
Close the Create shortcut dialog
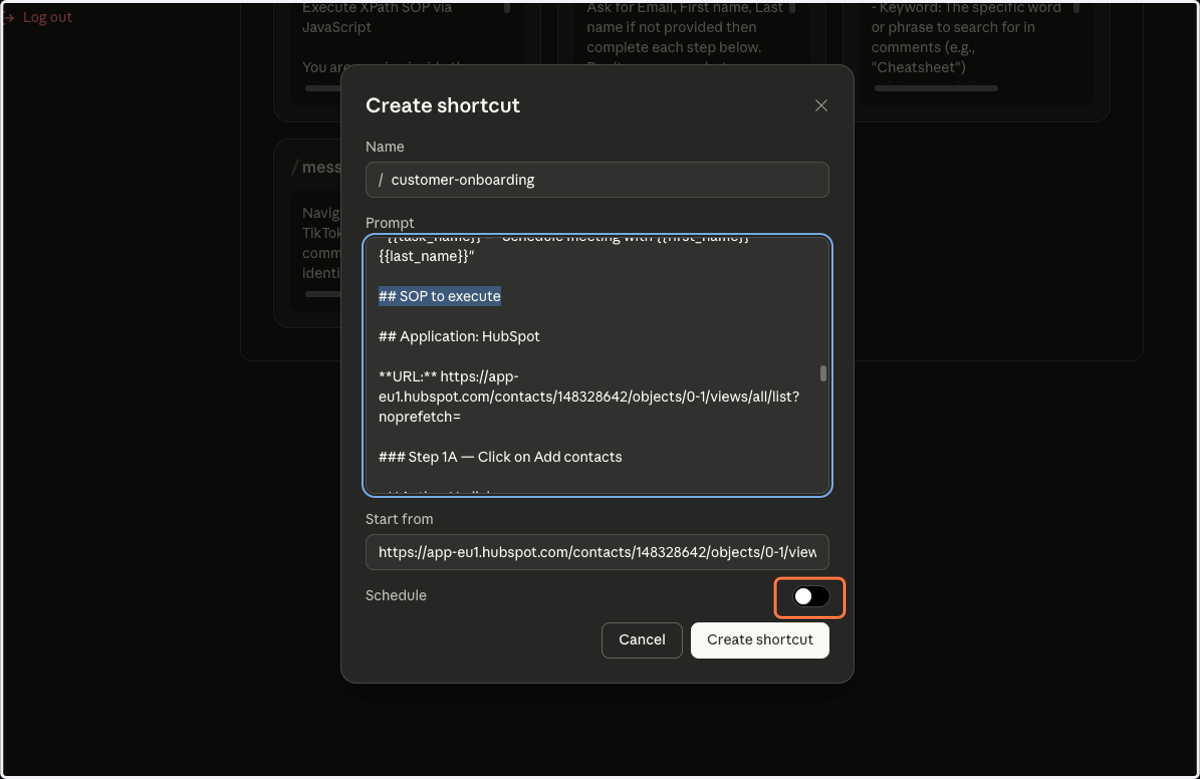click(821, 106)
